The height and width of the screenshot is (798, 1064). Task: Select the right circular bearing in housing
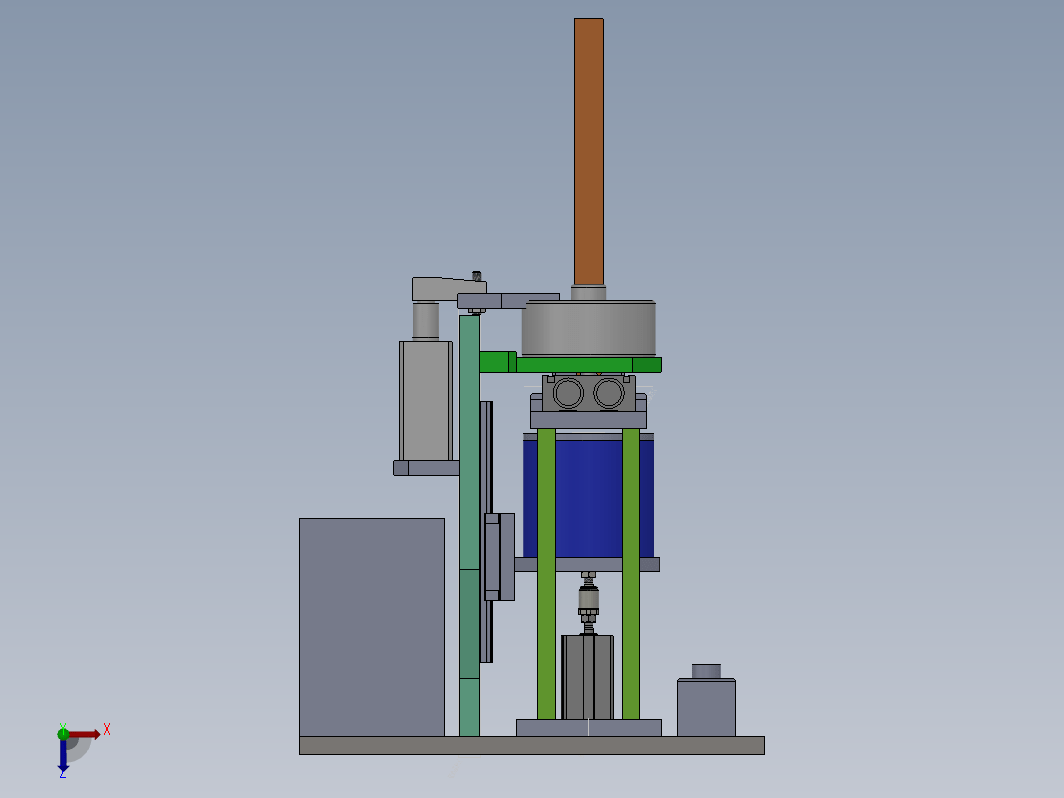coord(609,393)
